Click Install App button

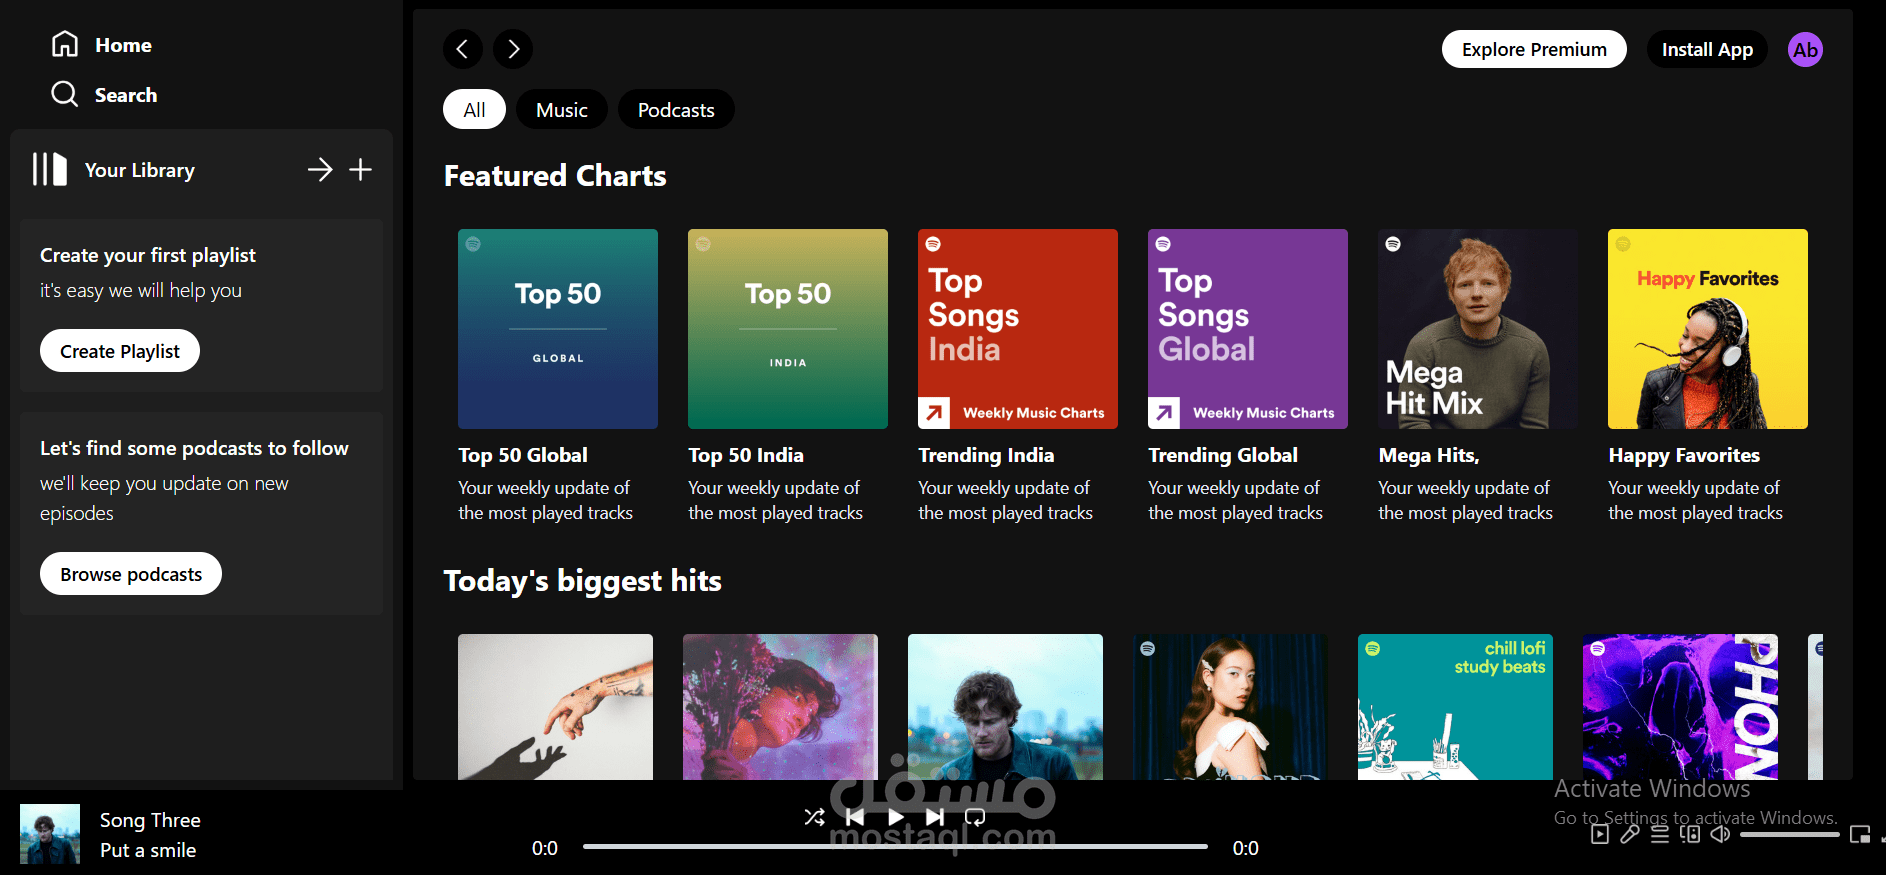pyautogui.click(x=1707, y=49)
